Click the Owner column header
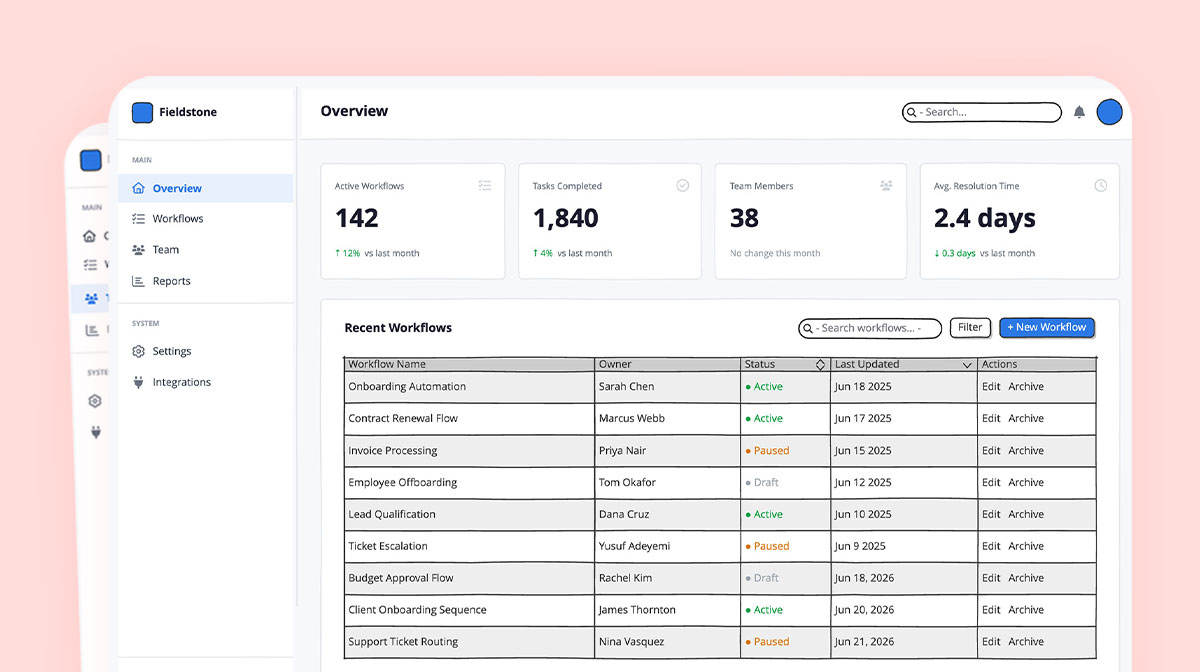Image resolution: width=1200 pixels, height=672 pixels. [x=668, y=365]
